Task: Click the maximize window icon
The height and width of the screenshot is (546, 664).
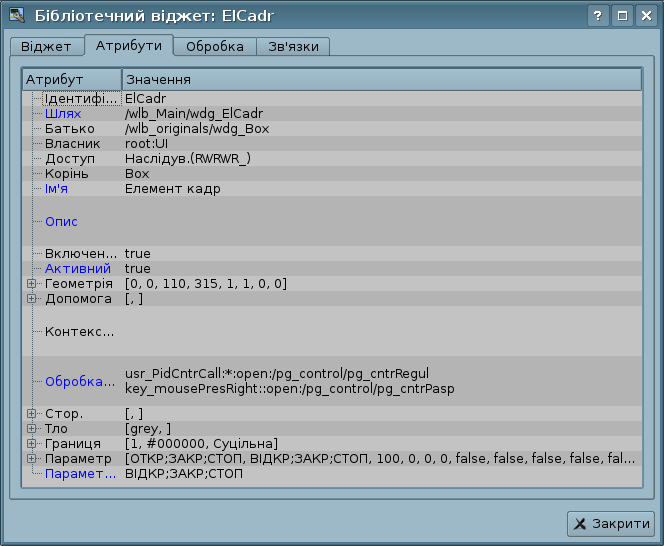Action: coord(621,16)
